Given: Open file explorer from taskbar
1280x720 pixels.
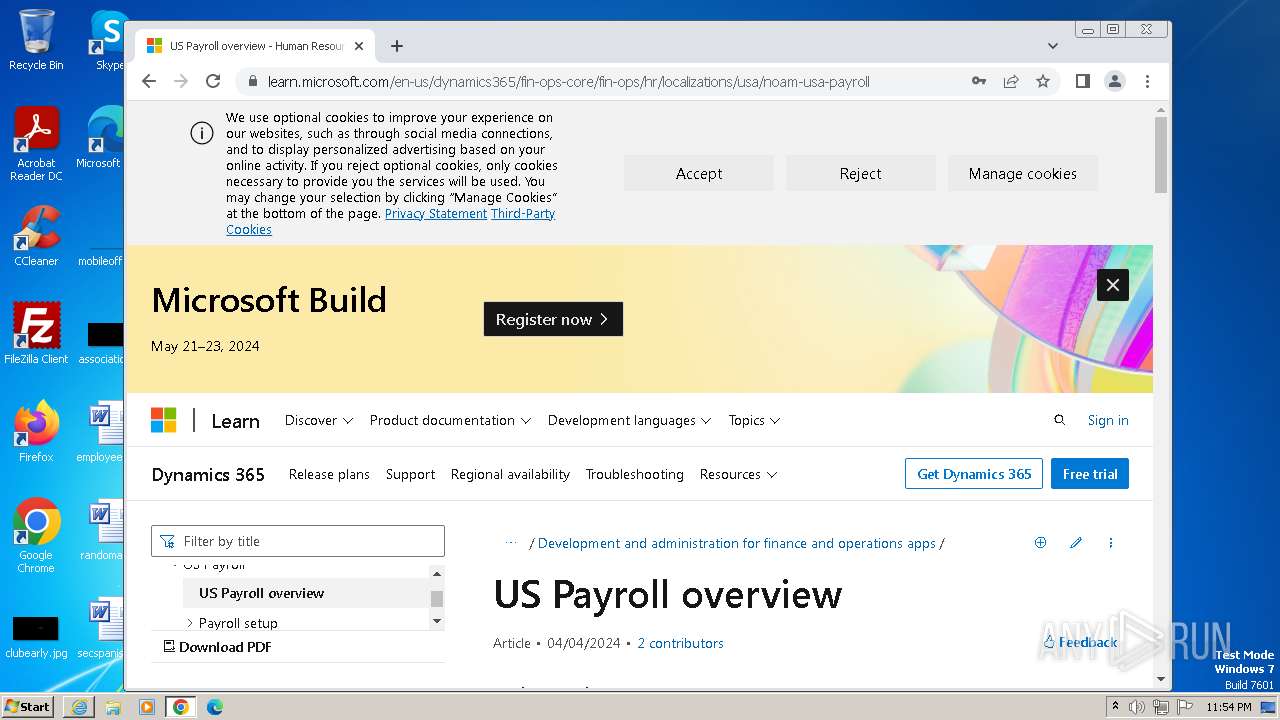Looking at the screenshot, I should tap(113, 707).
